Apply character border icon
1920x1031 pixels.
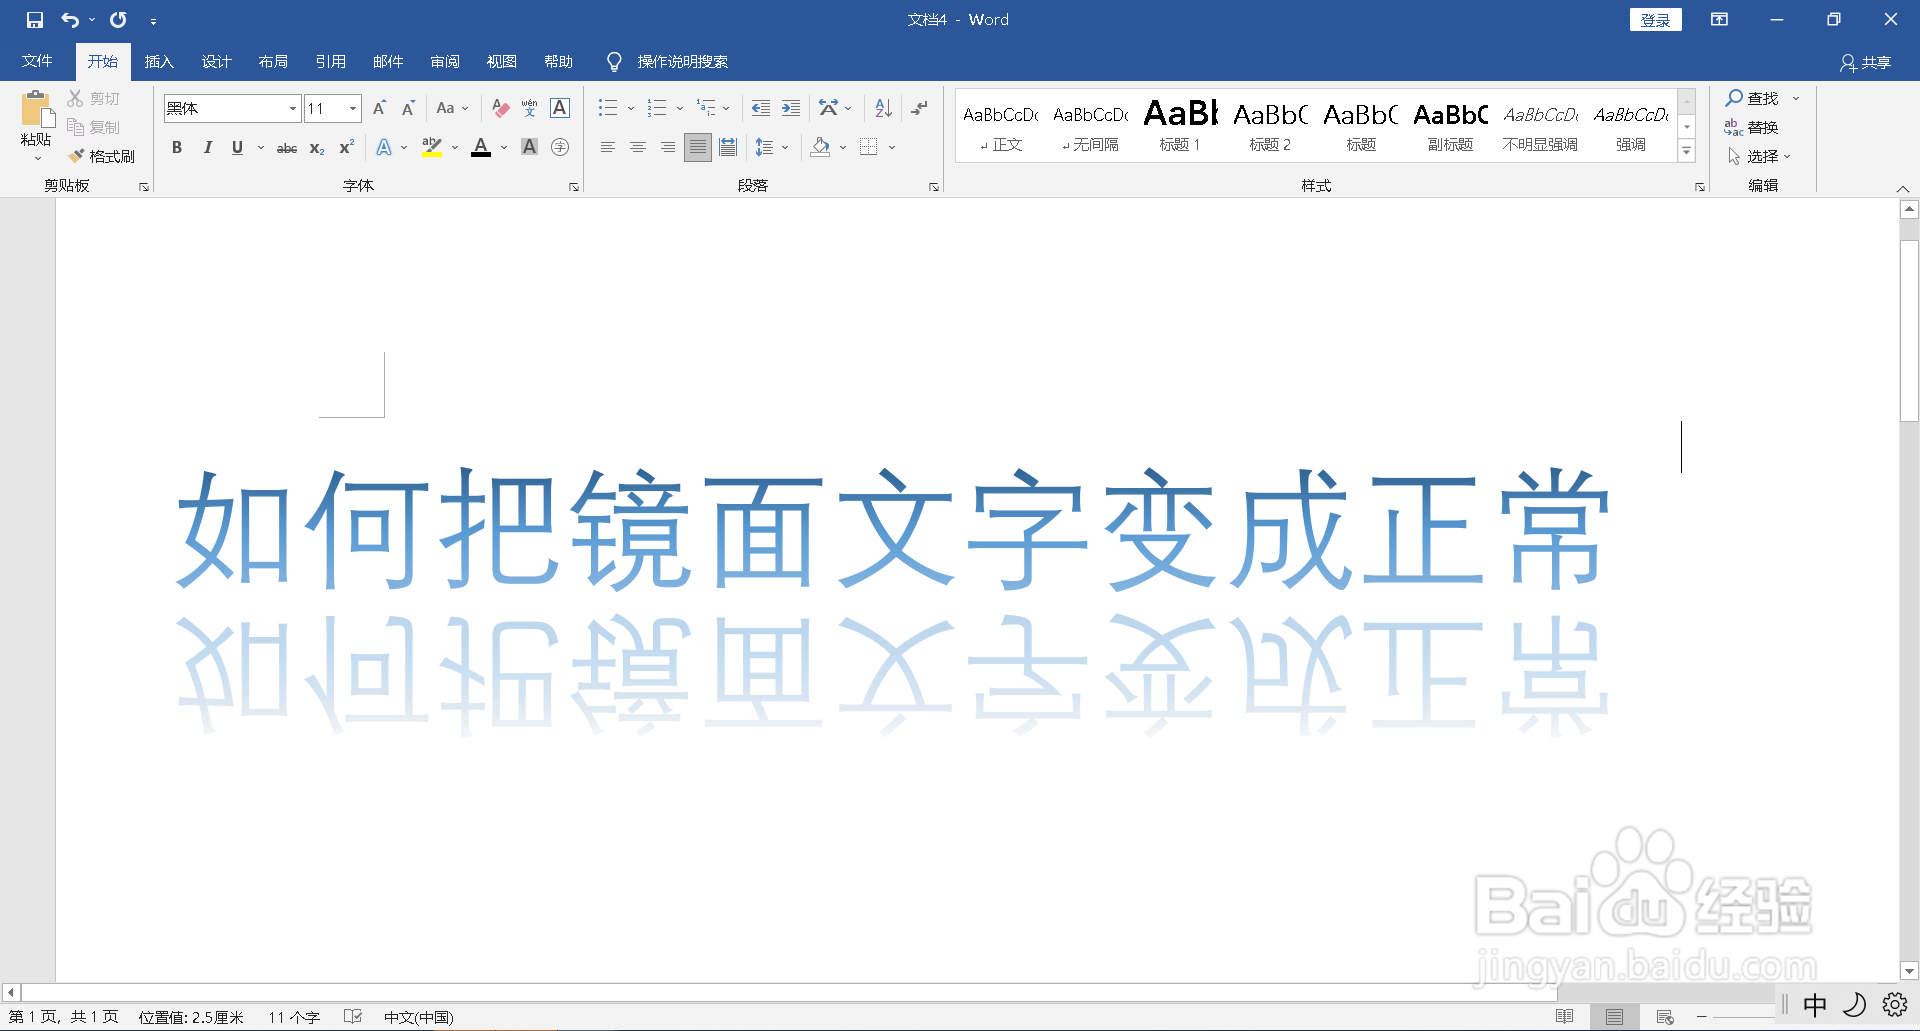click(560, 108)
